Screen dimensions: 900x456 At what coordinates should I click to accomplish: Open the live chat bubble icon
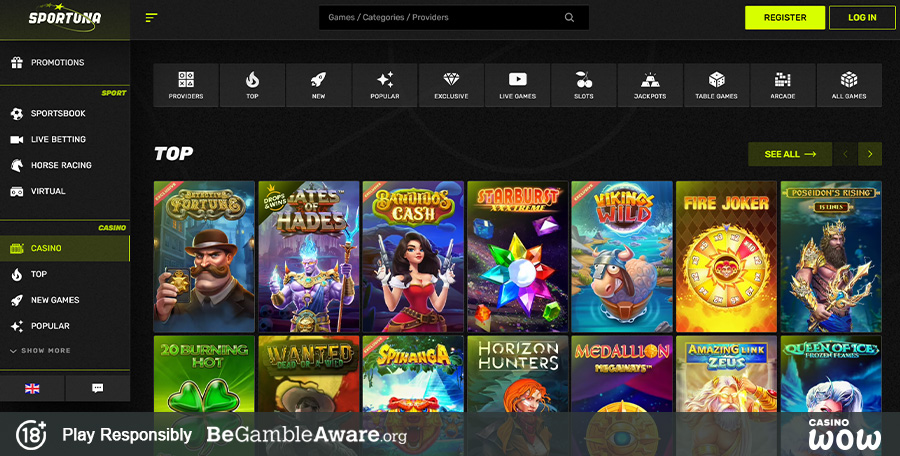(x=98, y=388)
